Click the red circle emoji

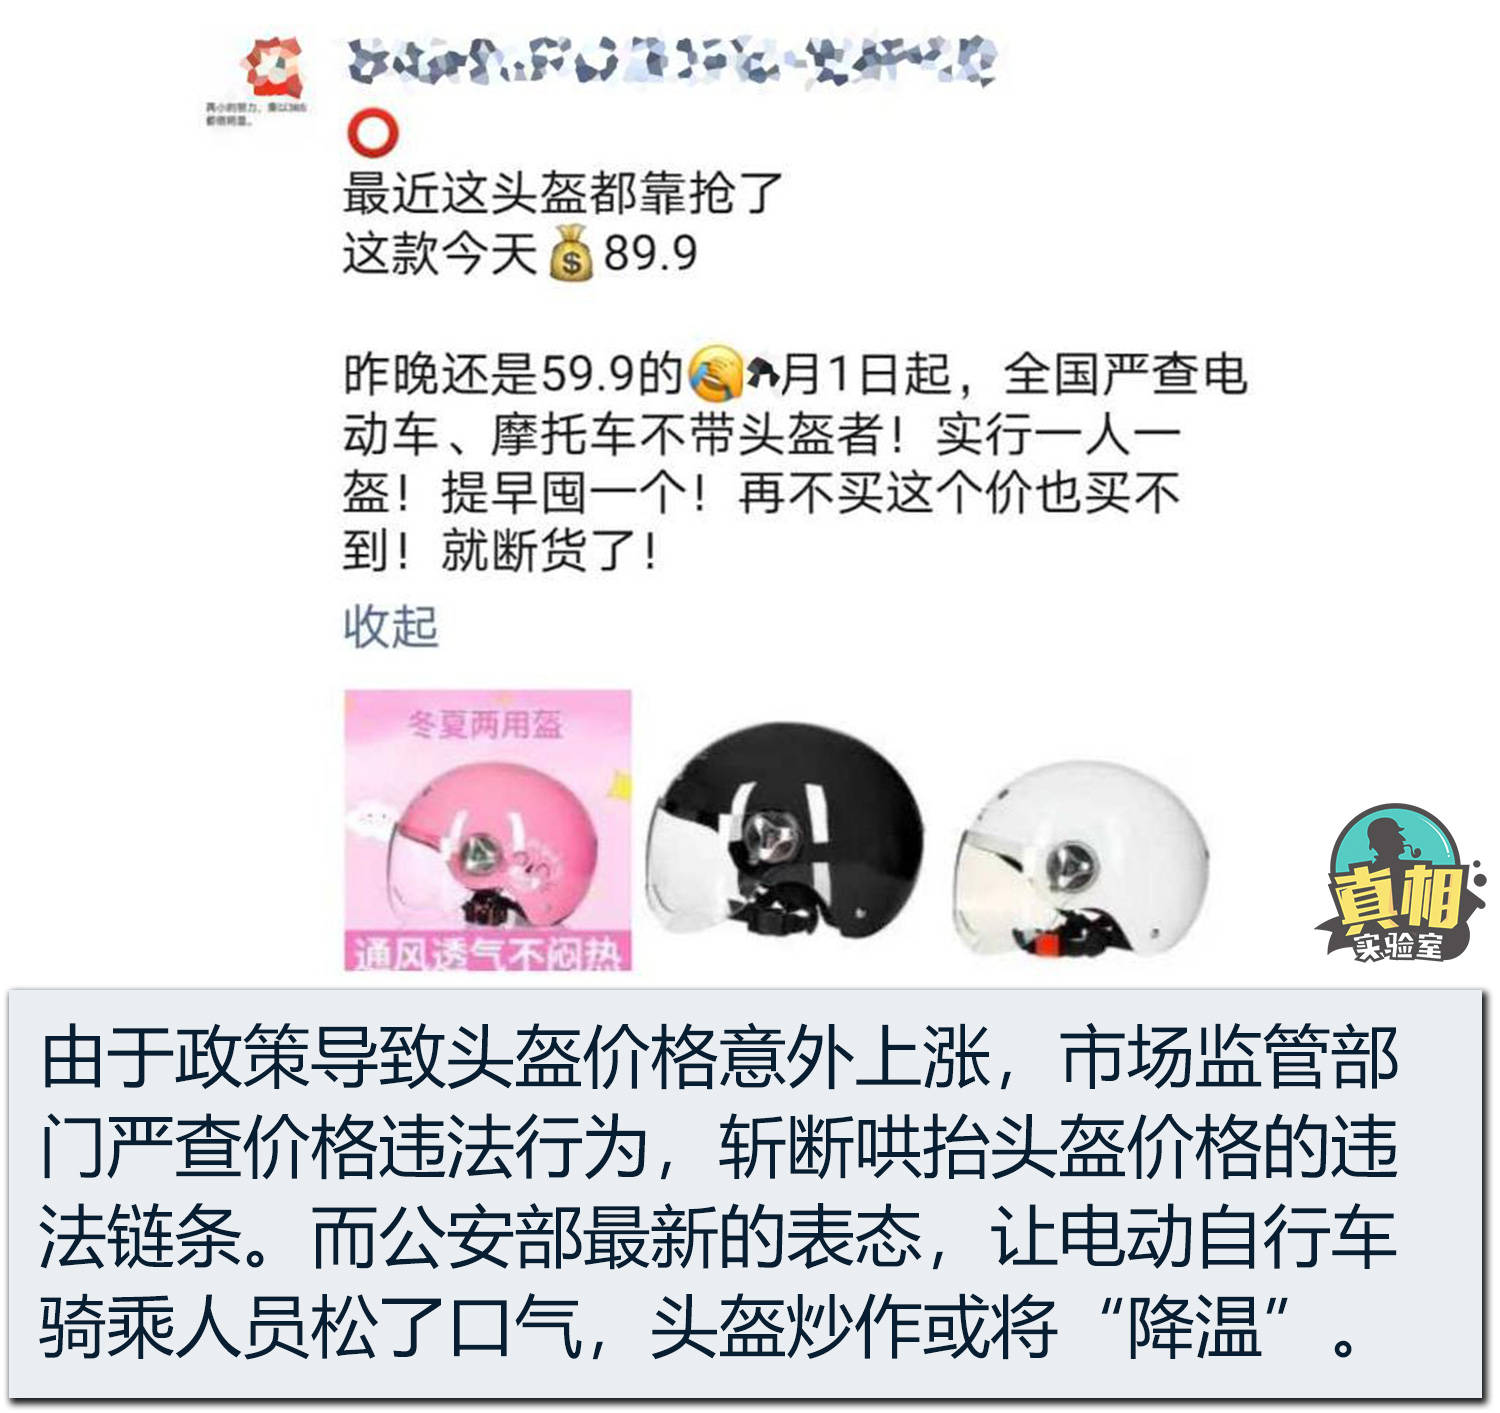coord(372,133)
